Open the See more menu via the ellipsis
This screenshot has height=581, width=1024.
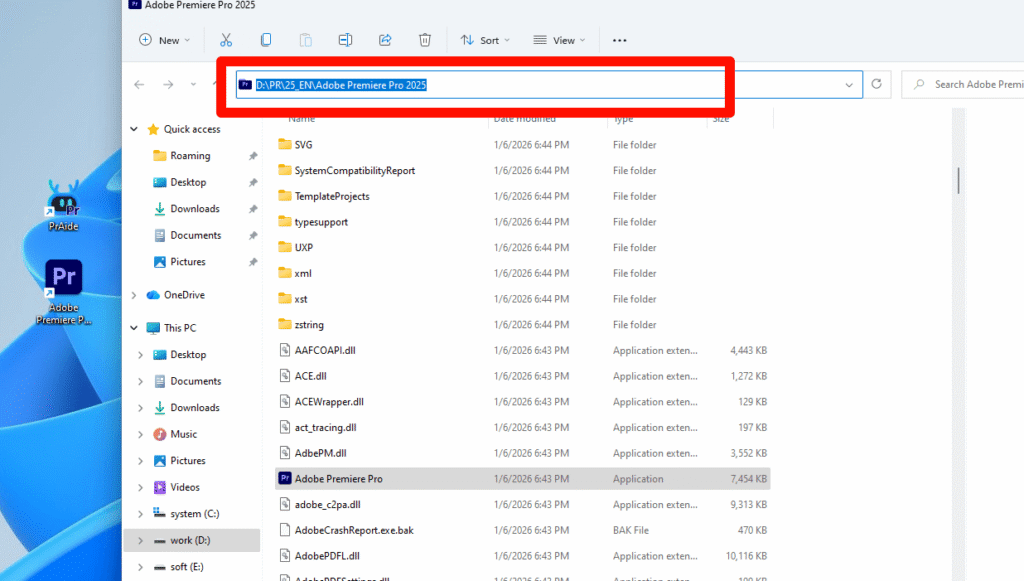[x=619, y=40]
